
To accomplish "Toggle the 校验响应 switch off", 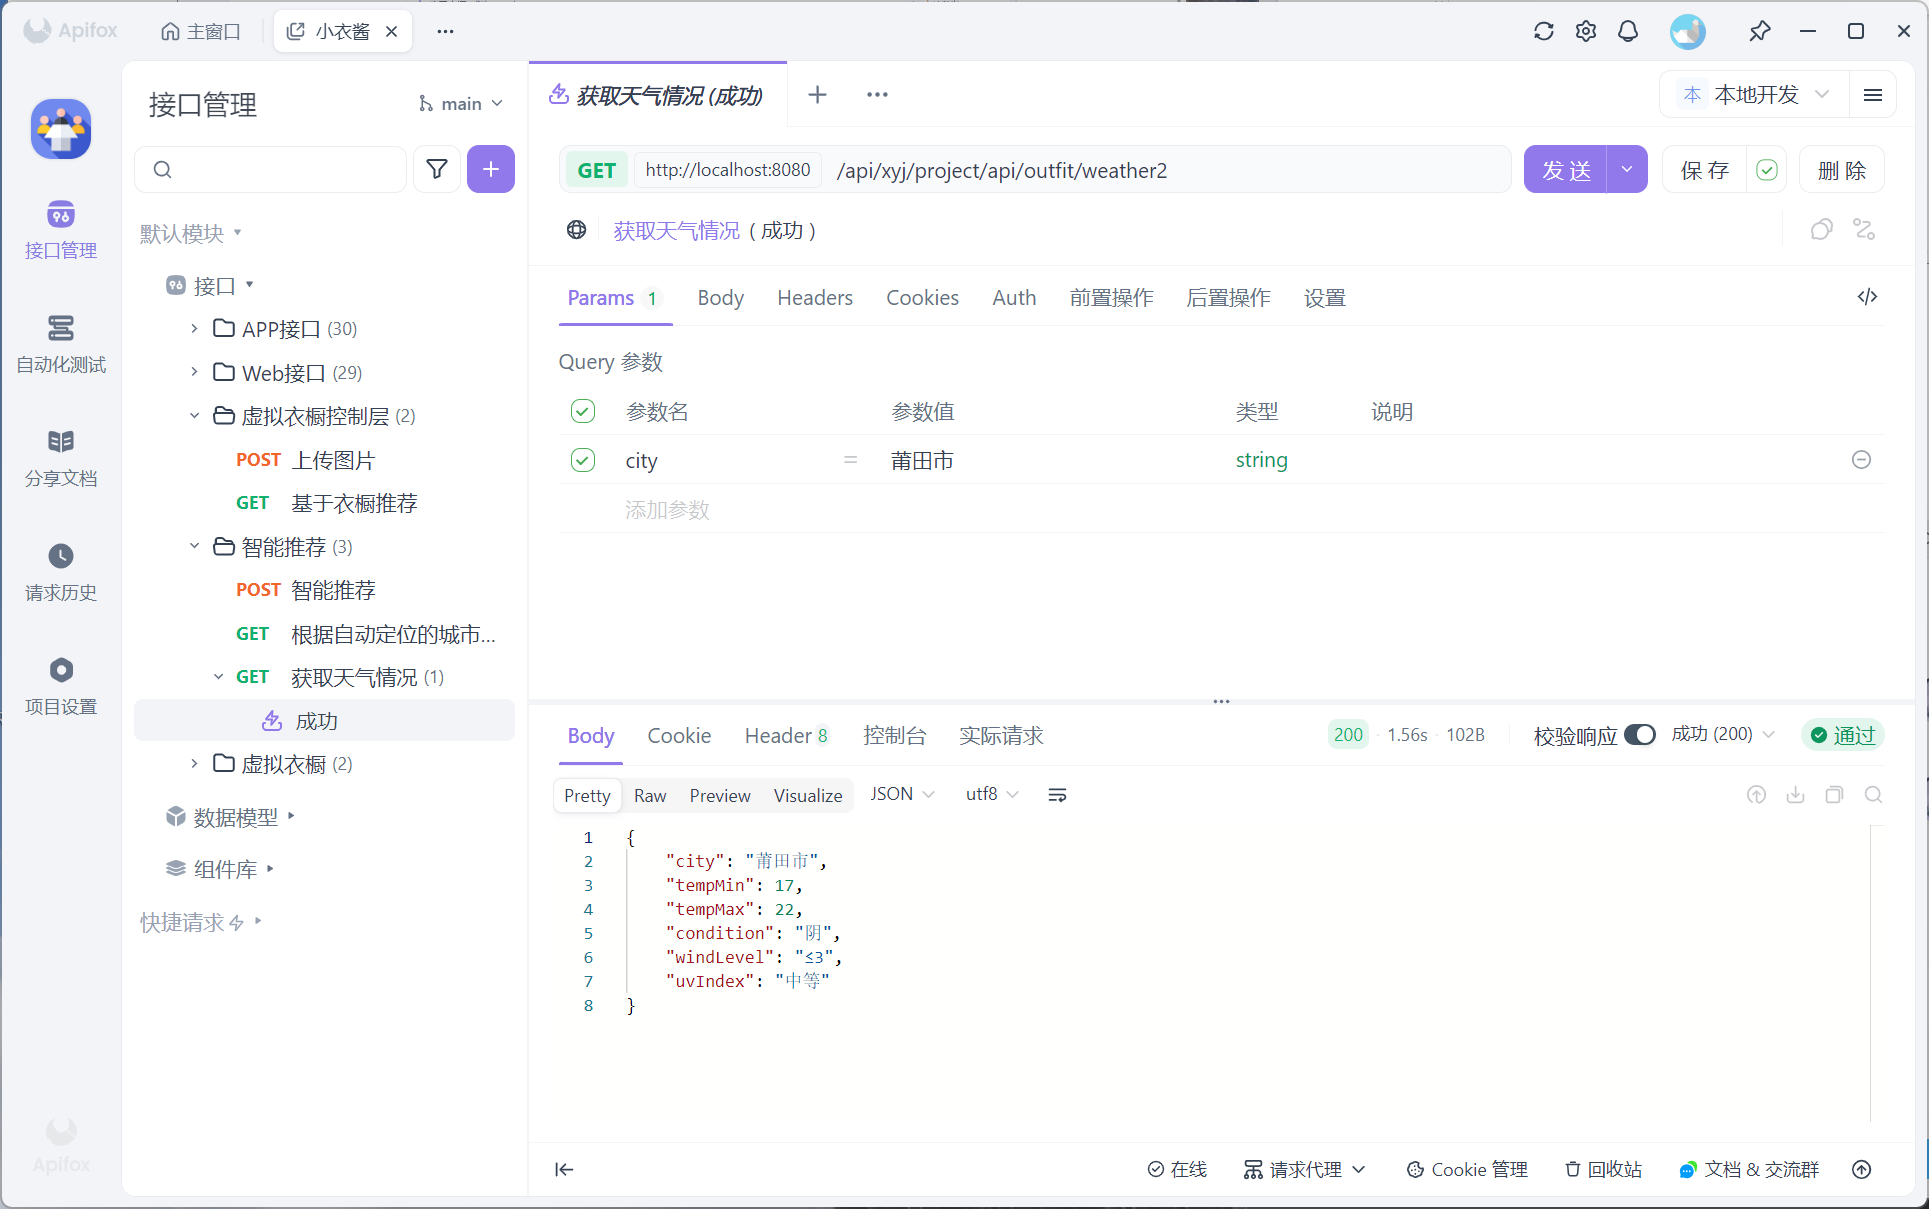I will [1639, 735].
